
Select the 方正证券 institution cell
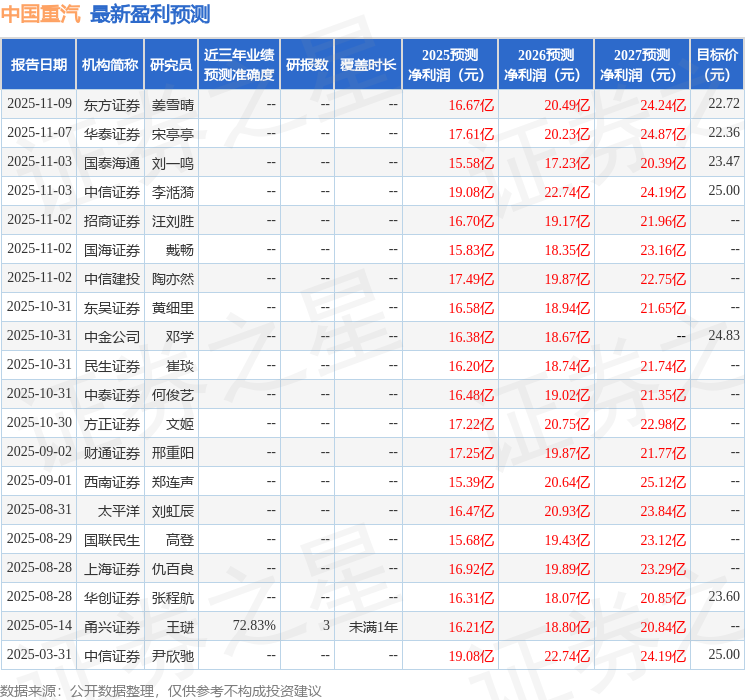click(112, 424)
